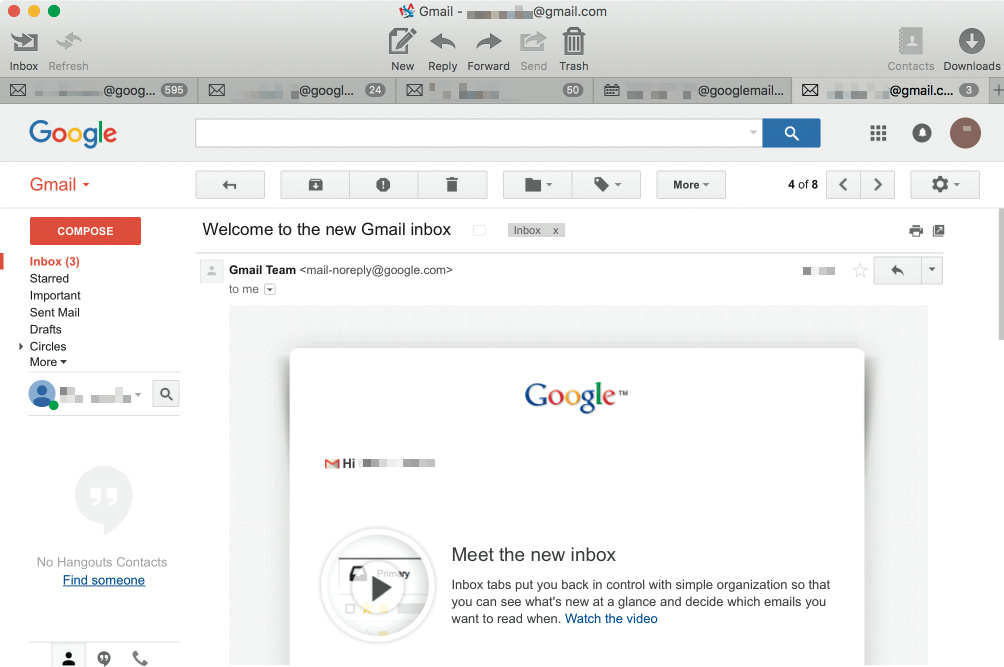Show search options dropdown arrow
The height and width of the screenshot is (667, 1004).
pyautogui.click(x=753, y=133)
